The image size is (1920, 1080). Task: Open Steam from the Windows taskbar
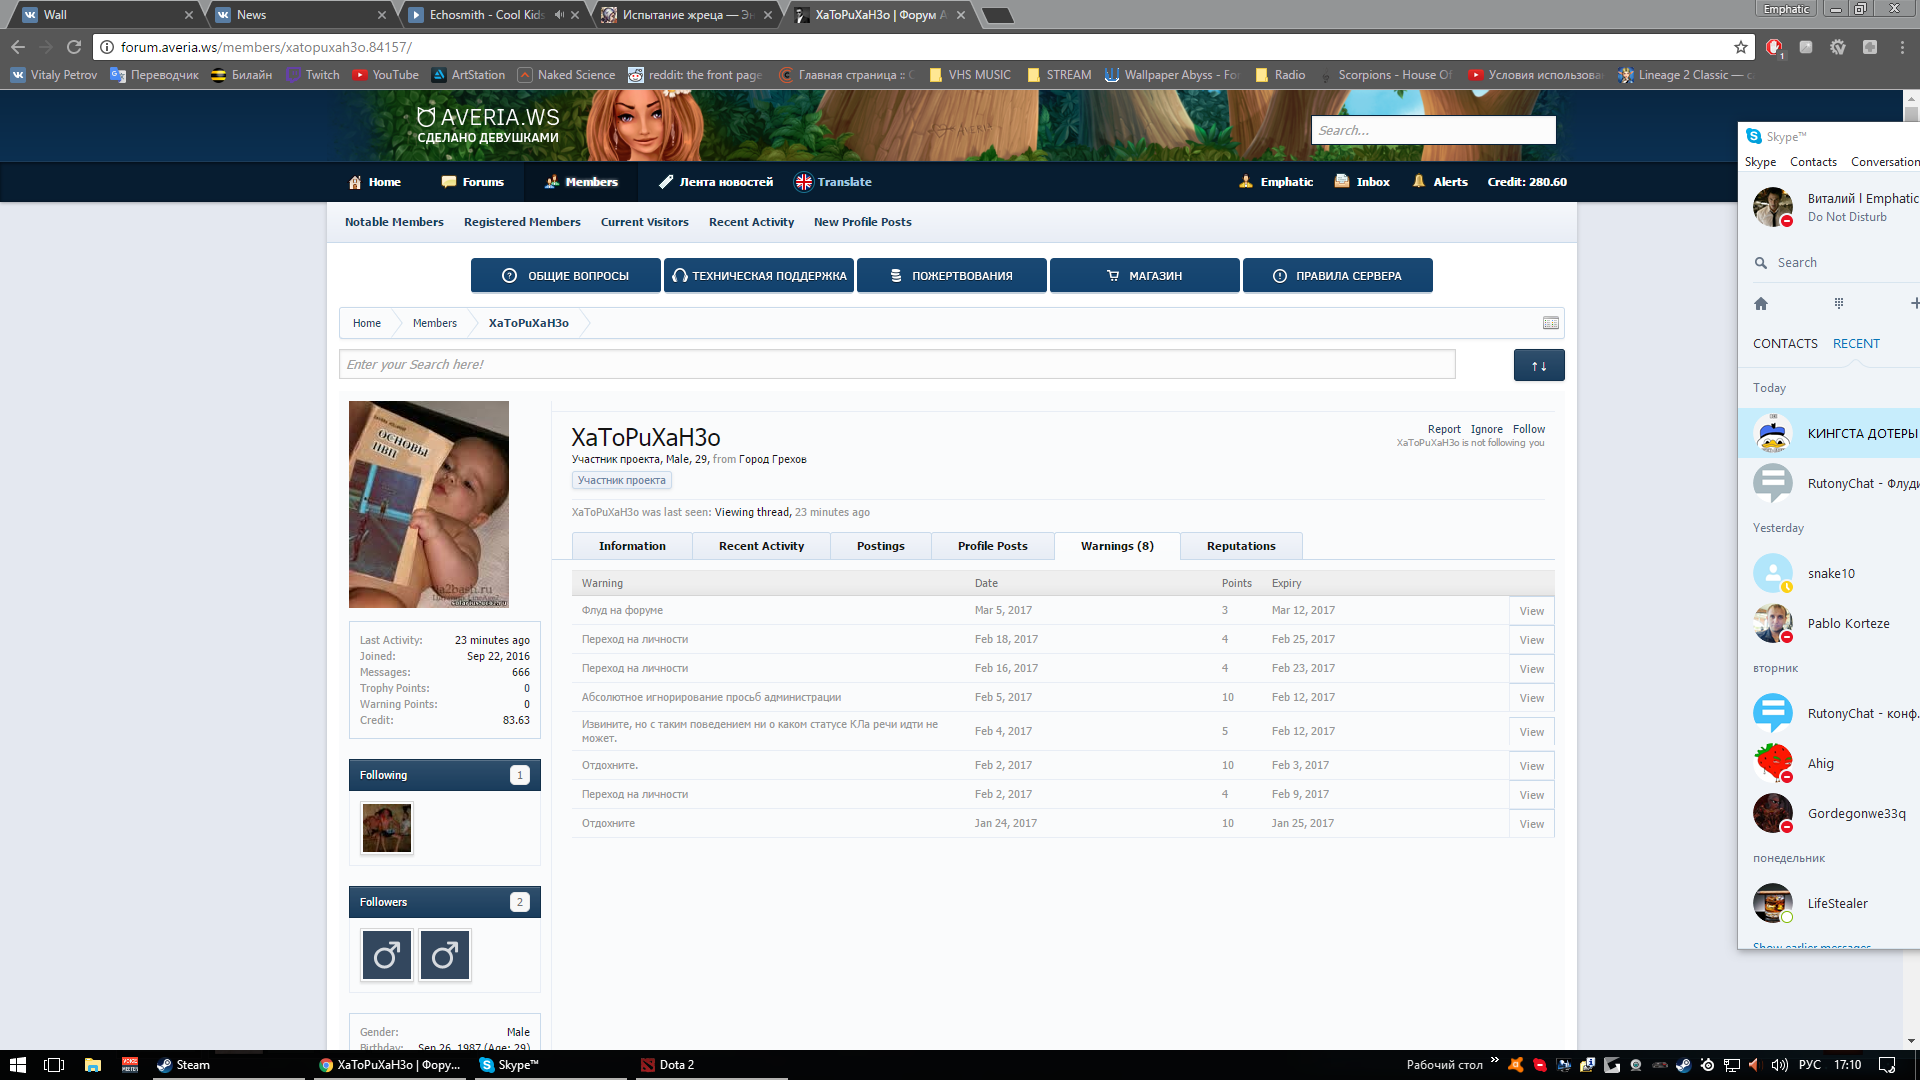pyautogui.click(x=183, y=1065)
